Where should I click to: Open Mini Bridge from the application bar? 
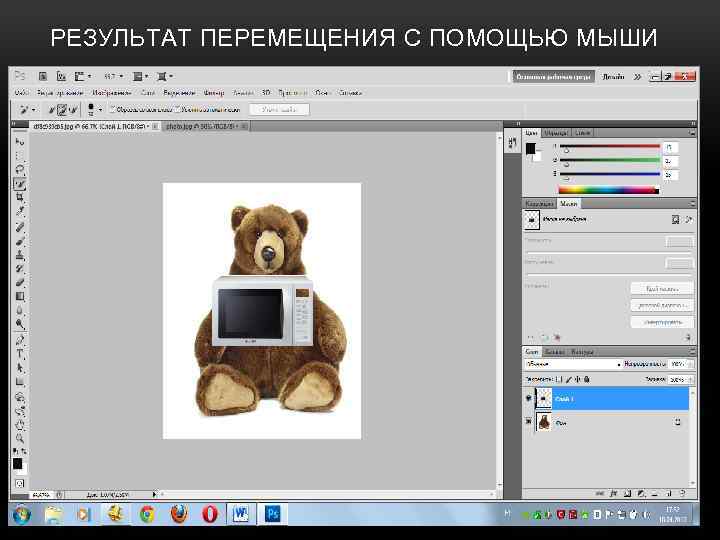point(61,76)
